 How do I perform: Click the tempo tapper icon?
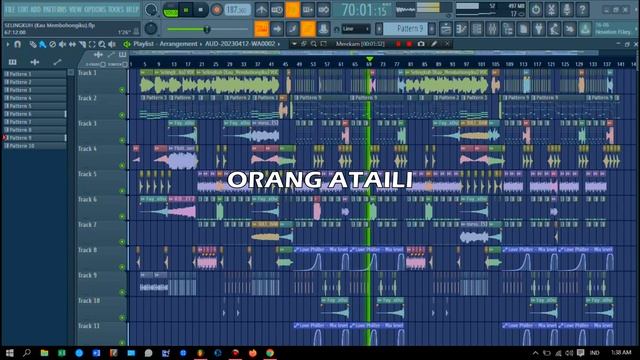coord(554,29)
